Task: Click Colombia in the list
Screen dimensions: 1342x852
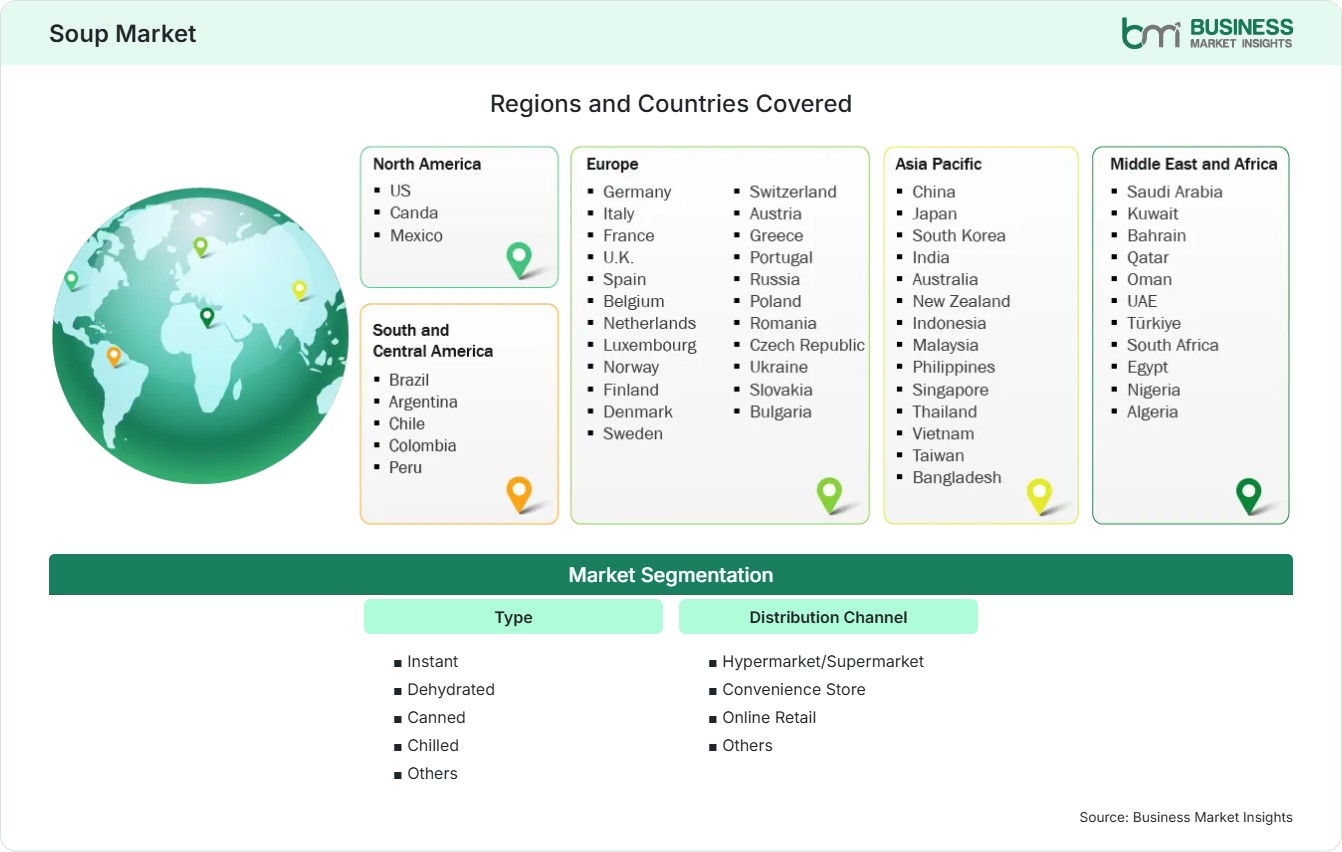Action: 422,446
